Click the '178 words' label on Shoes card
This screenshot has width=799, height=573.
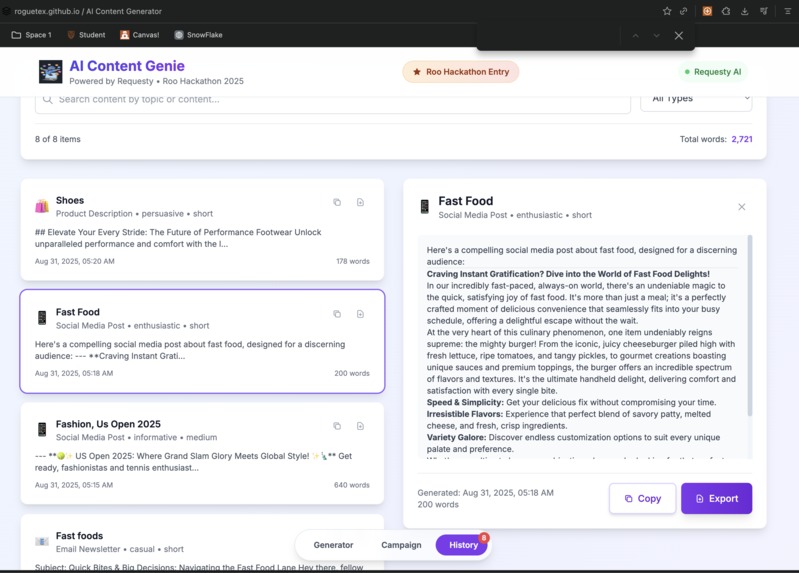(x=353, y=261)
